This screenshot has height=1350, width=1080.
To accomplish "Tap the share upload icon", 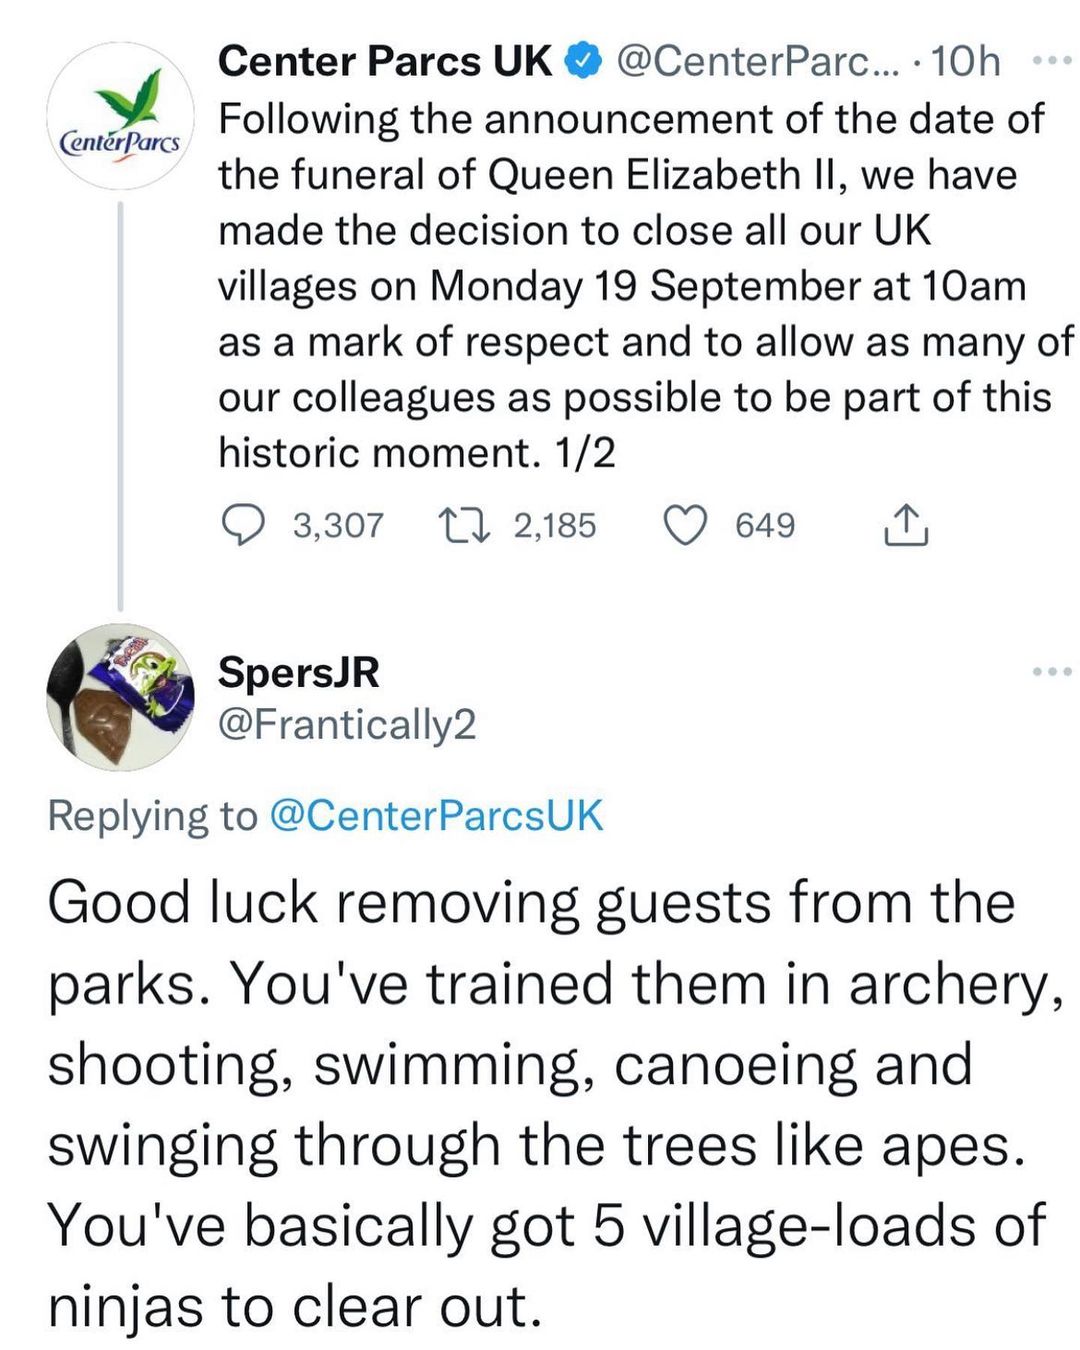I will click(x=905, y=525).
